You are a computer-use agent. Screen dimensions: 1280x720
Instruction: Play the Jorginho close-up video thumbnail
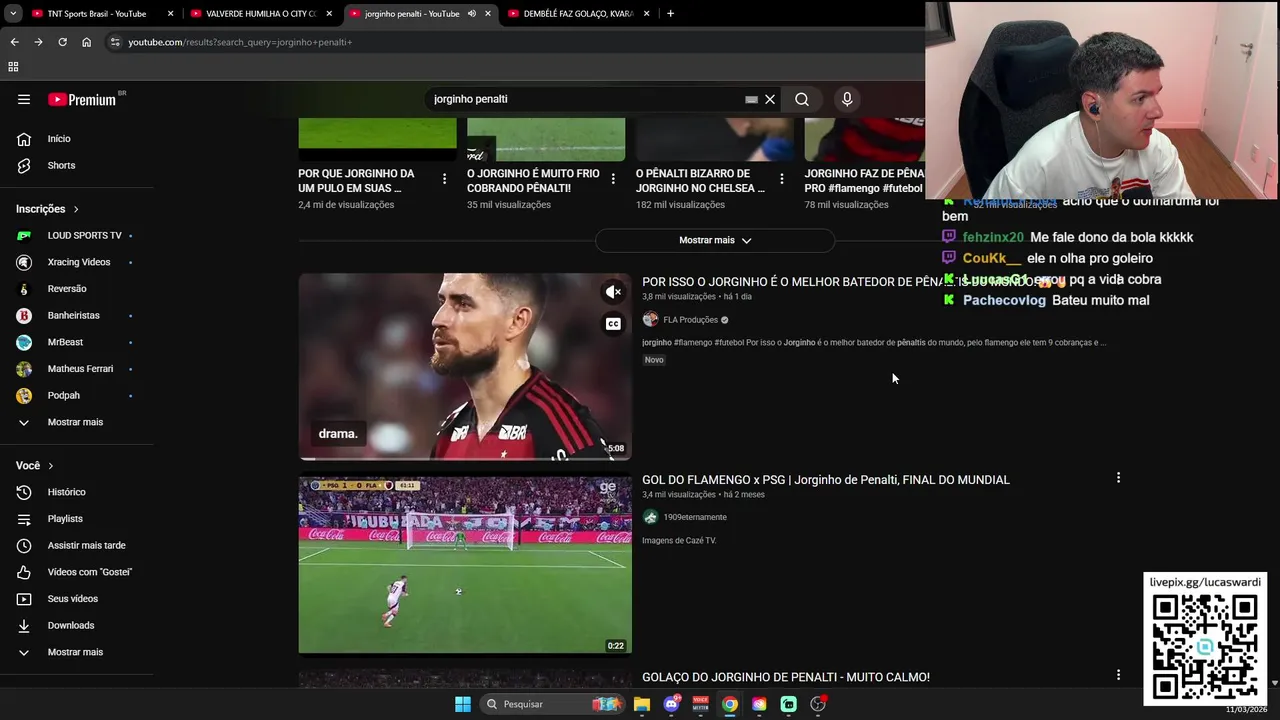465,366
